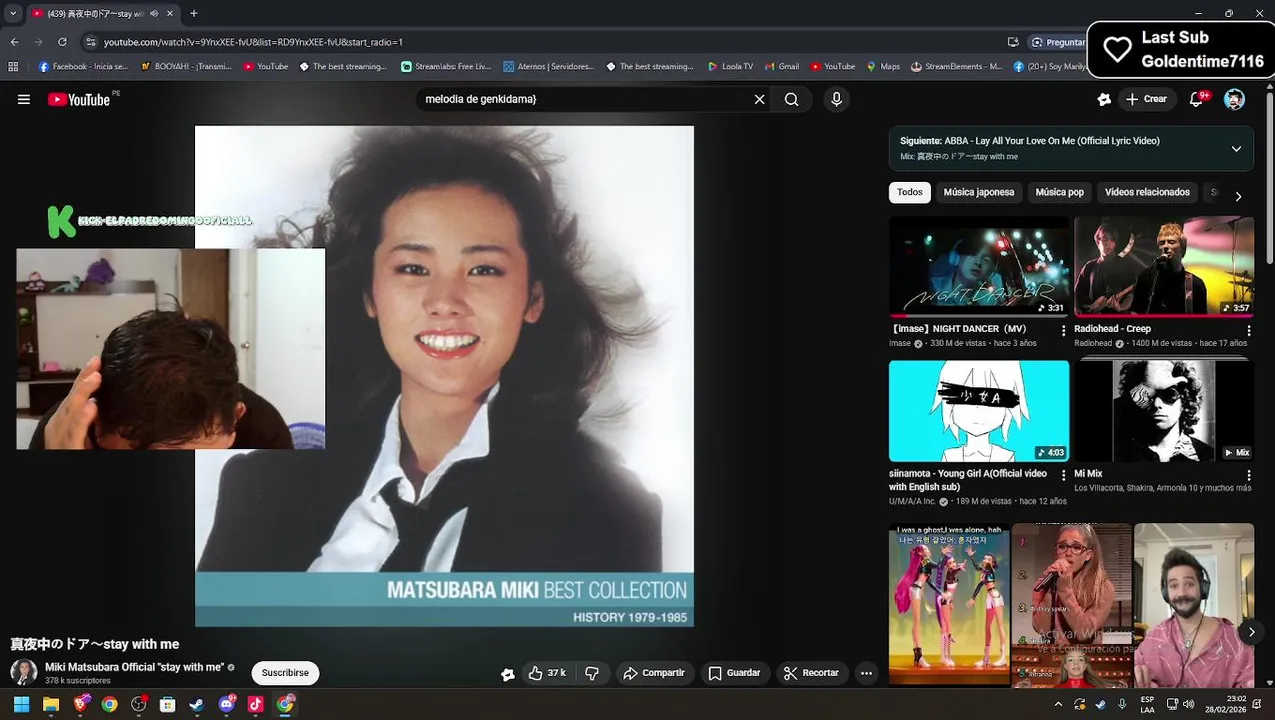The image size is (1275, 720).
Task: Start voice search with microphone icon
Action: pyautogui.click(x=837, y=99)
